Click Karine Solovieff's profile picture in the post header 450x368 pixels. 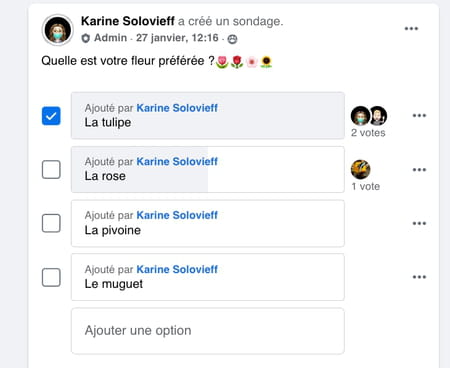[x=58, y=30]
